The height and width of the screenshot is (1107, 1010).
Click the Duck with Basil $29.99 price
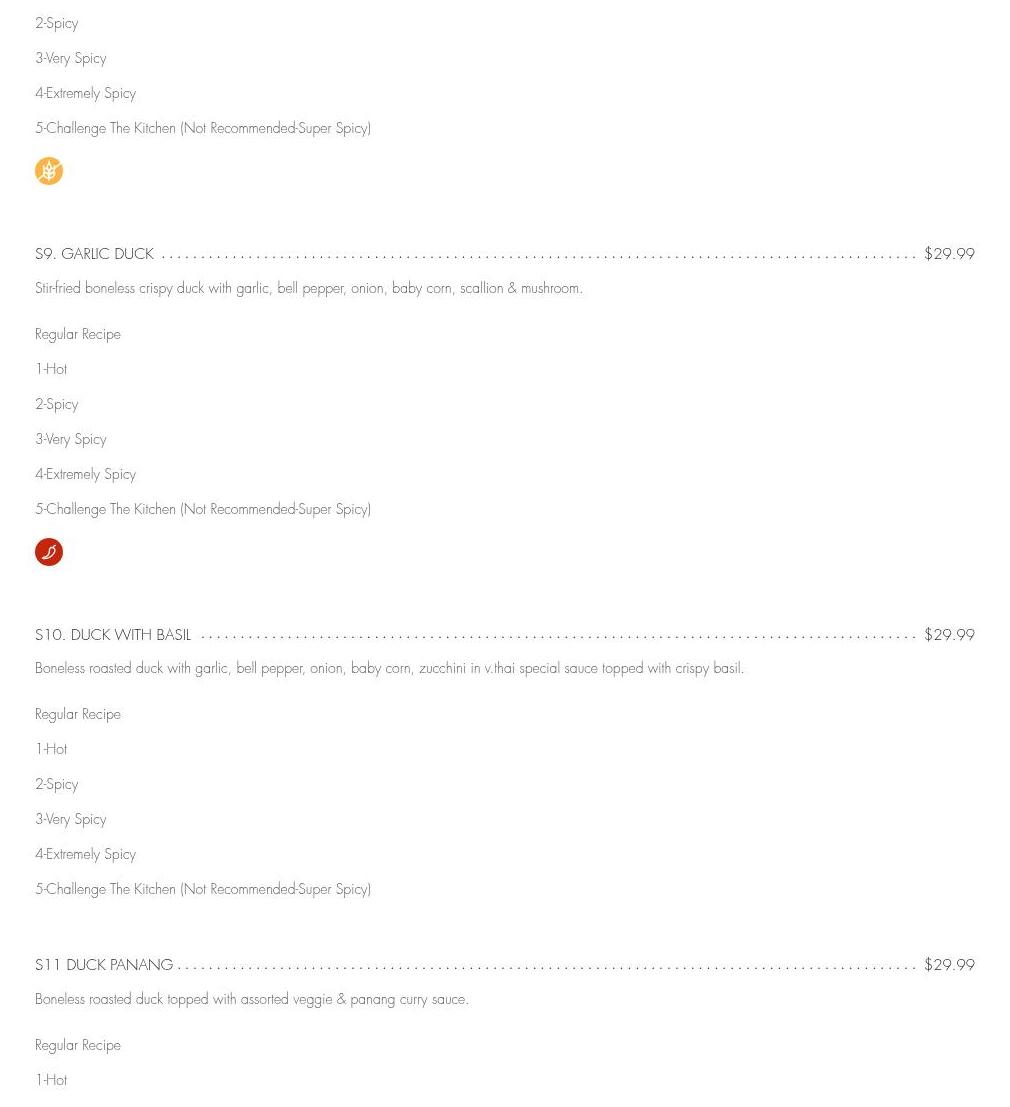pos(949,635)
